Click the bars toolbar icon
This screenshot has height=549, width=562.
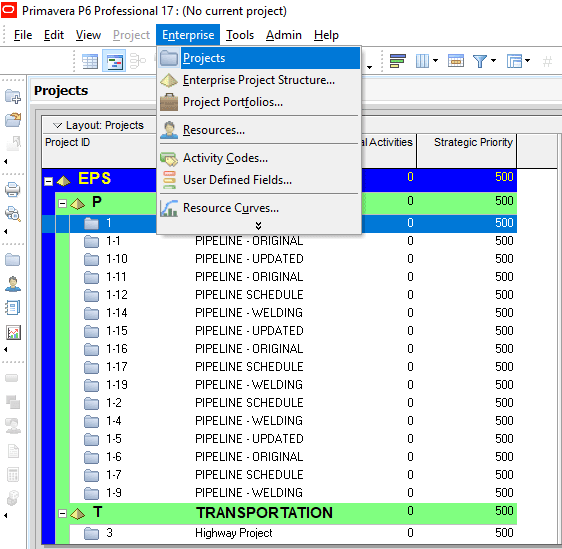(x=397, y=61)
